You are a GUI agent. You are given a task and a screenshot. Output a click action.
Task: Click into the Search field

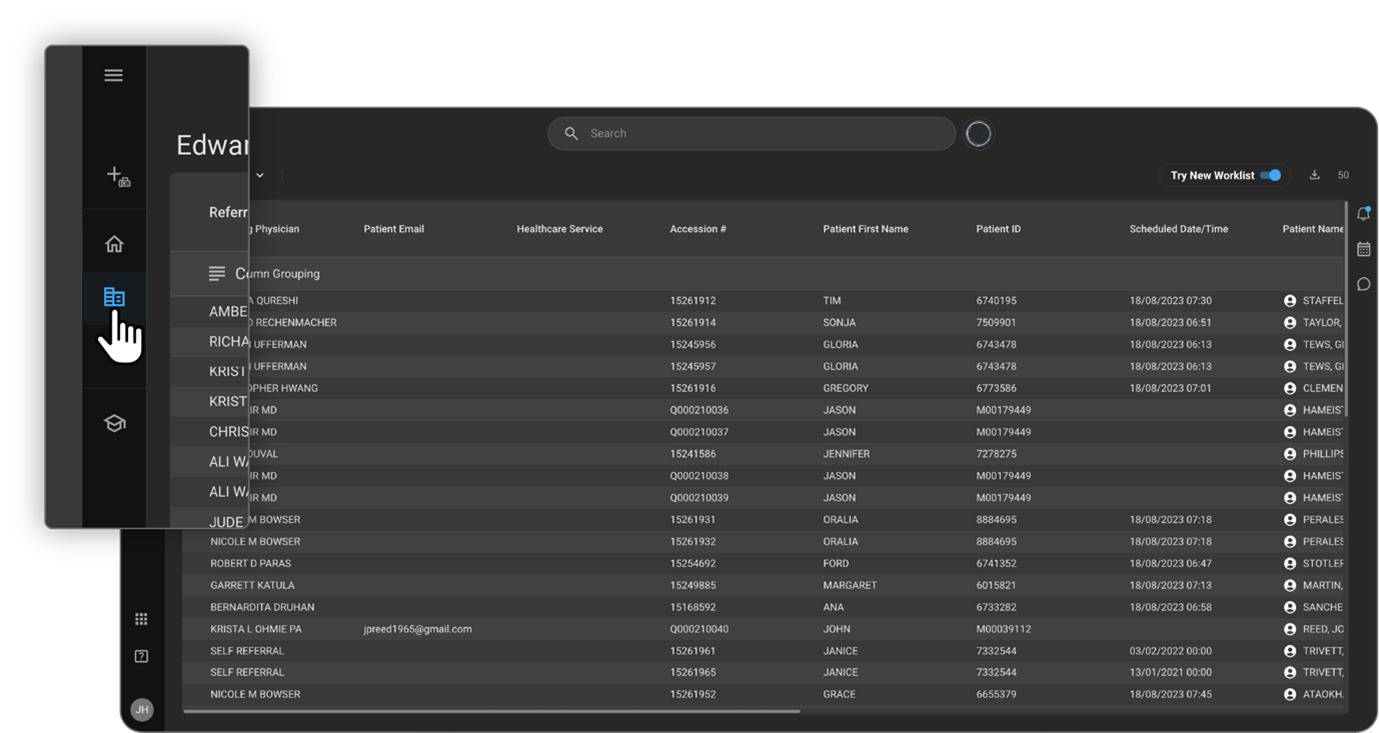pyautogui.click(x=760, y=133)
